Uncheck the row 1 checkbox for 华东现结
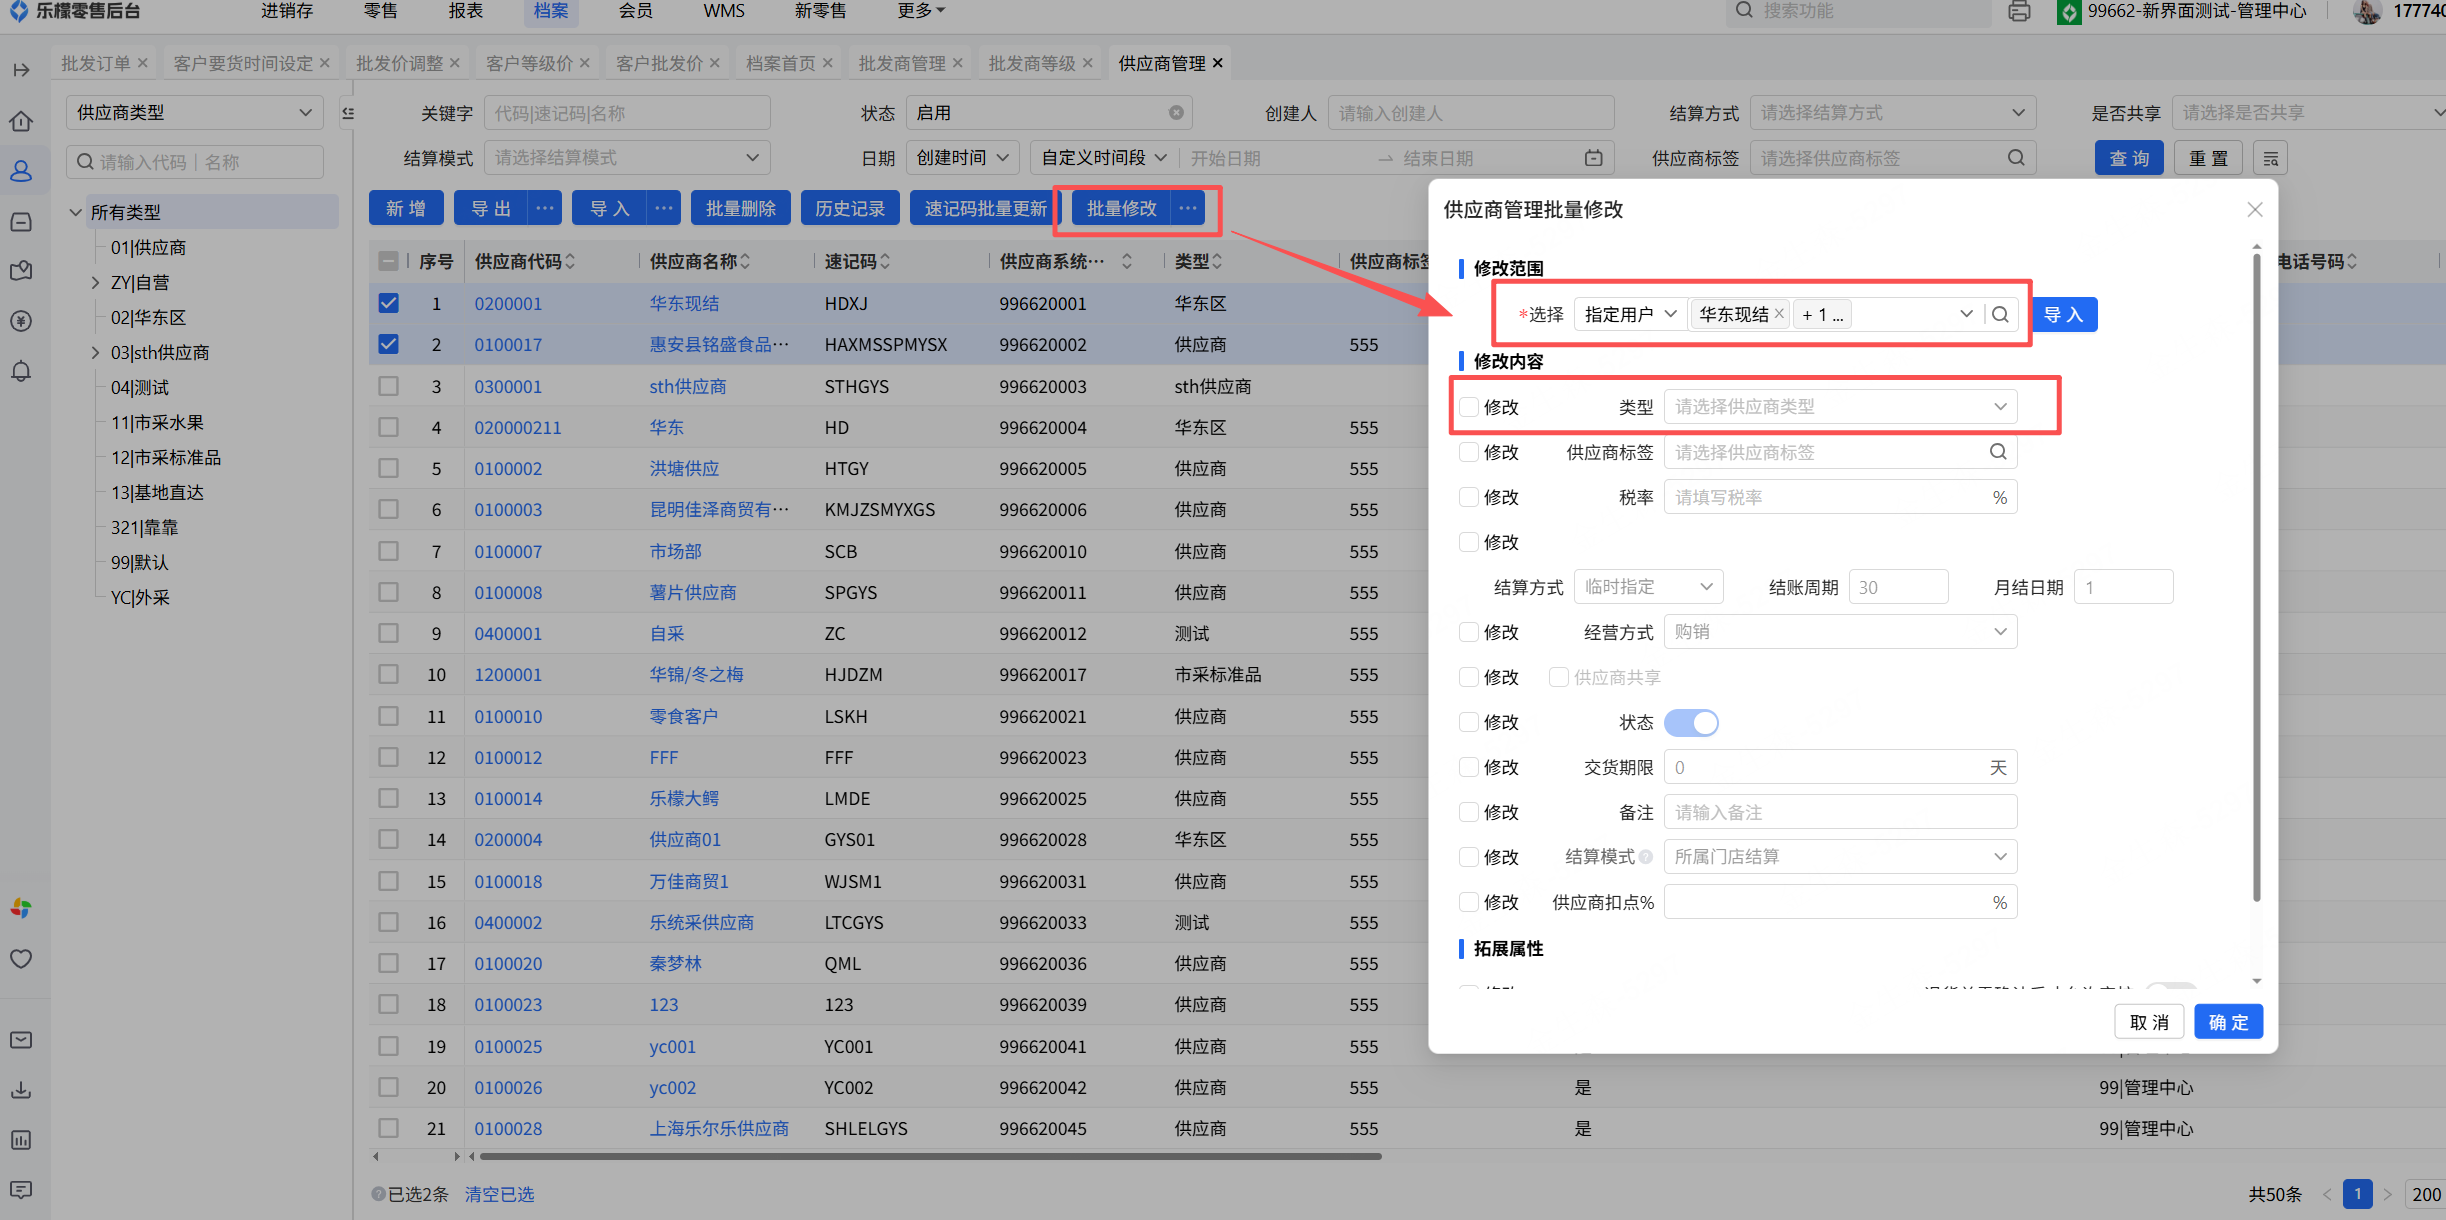 click(x=389, y=303)
